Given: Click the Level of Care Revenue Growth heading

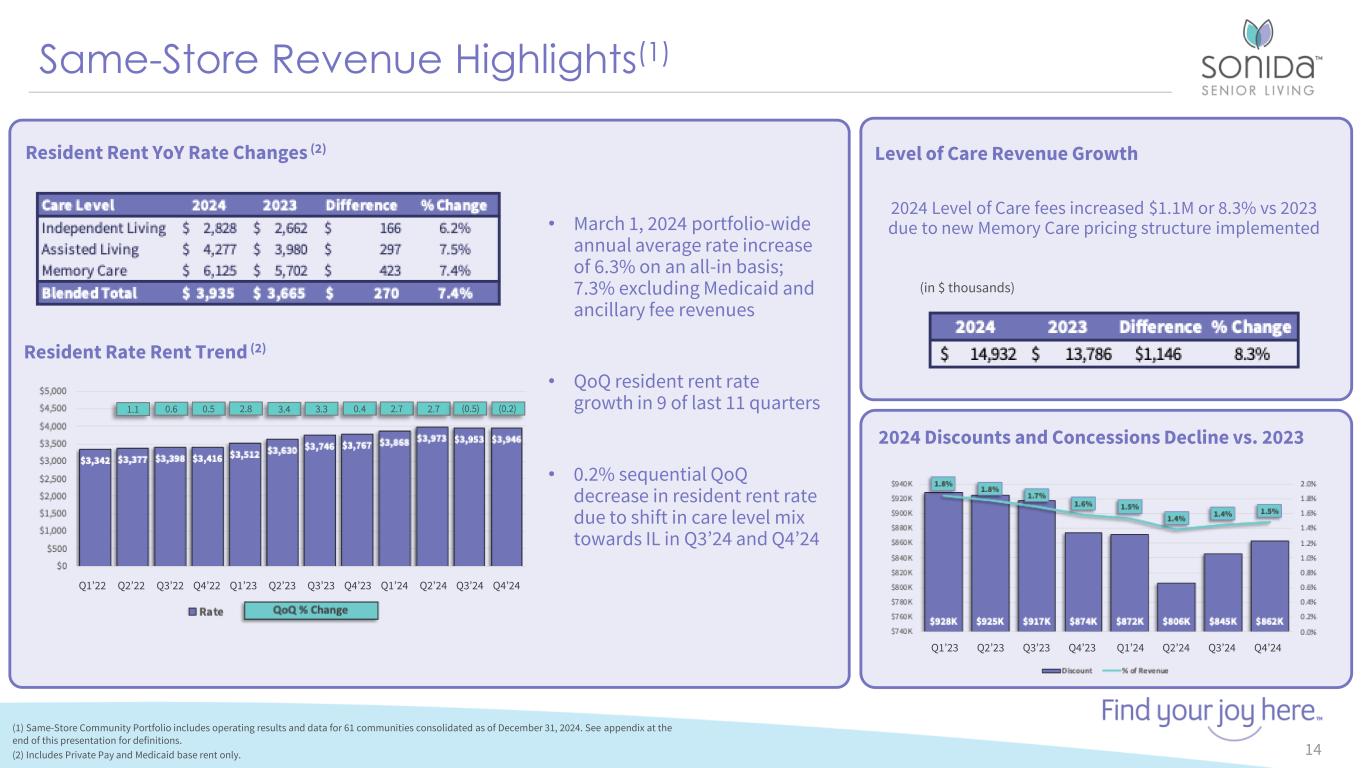Looking at the screenshot, I should pos(1006,153).
